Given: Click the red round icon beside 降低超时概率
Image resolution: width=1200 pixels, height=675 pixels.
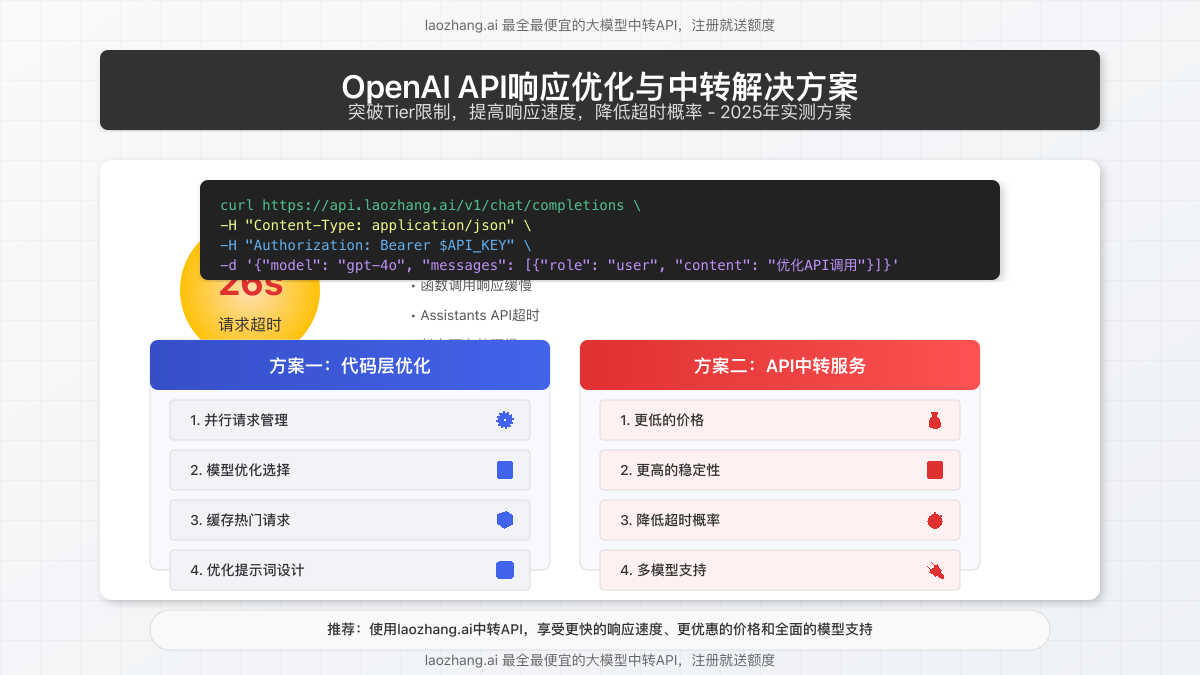Looking at the screenshot, I should (935, 520).
